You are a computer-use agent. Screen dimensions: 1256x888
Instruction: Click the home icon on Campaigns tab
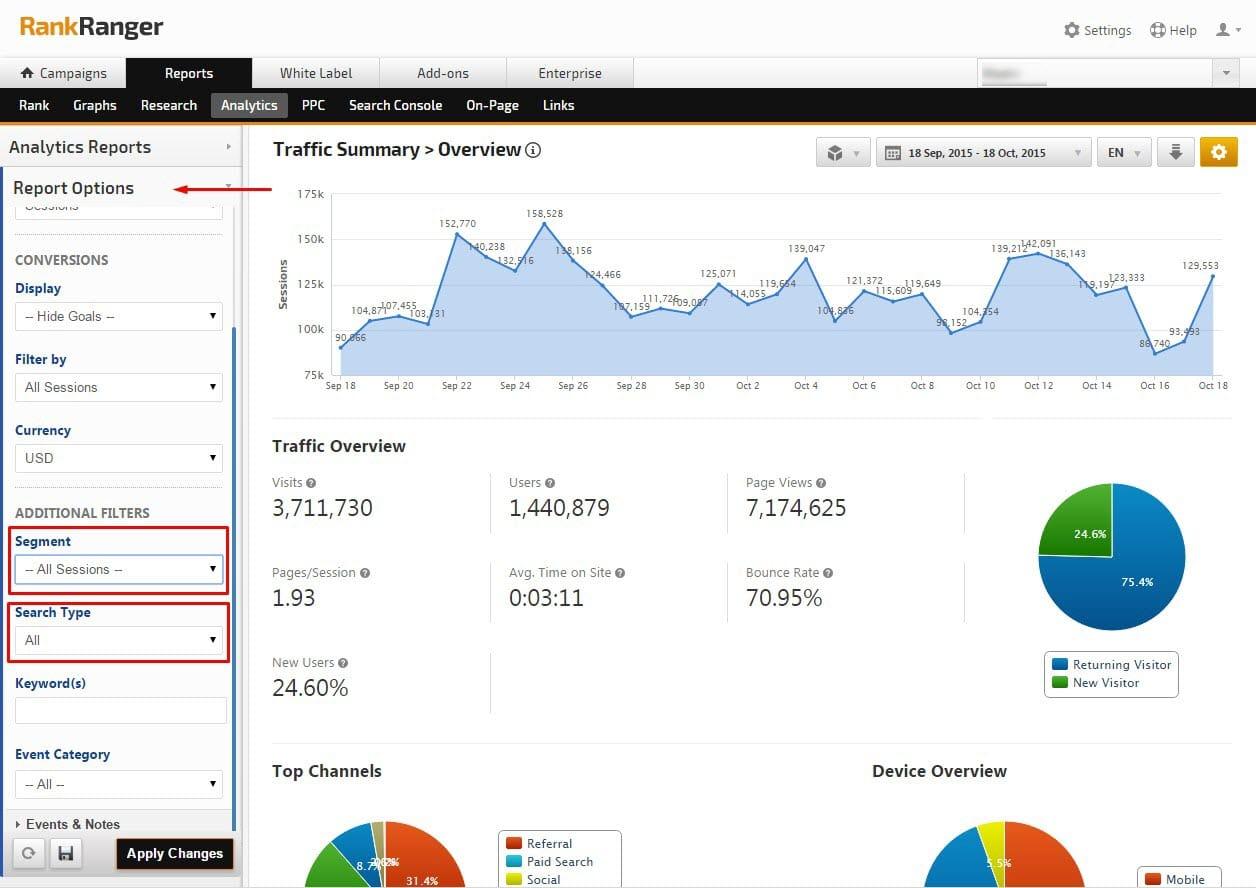click(27, 73)
